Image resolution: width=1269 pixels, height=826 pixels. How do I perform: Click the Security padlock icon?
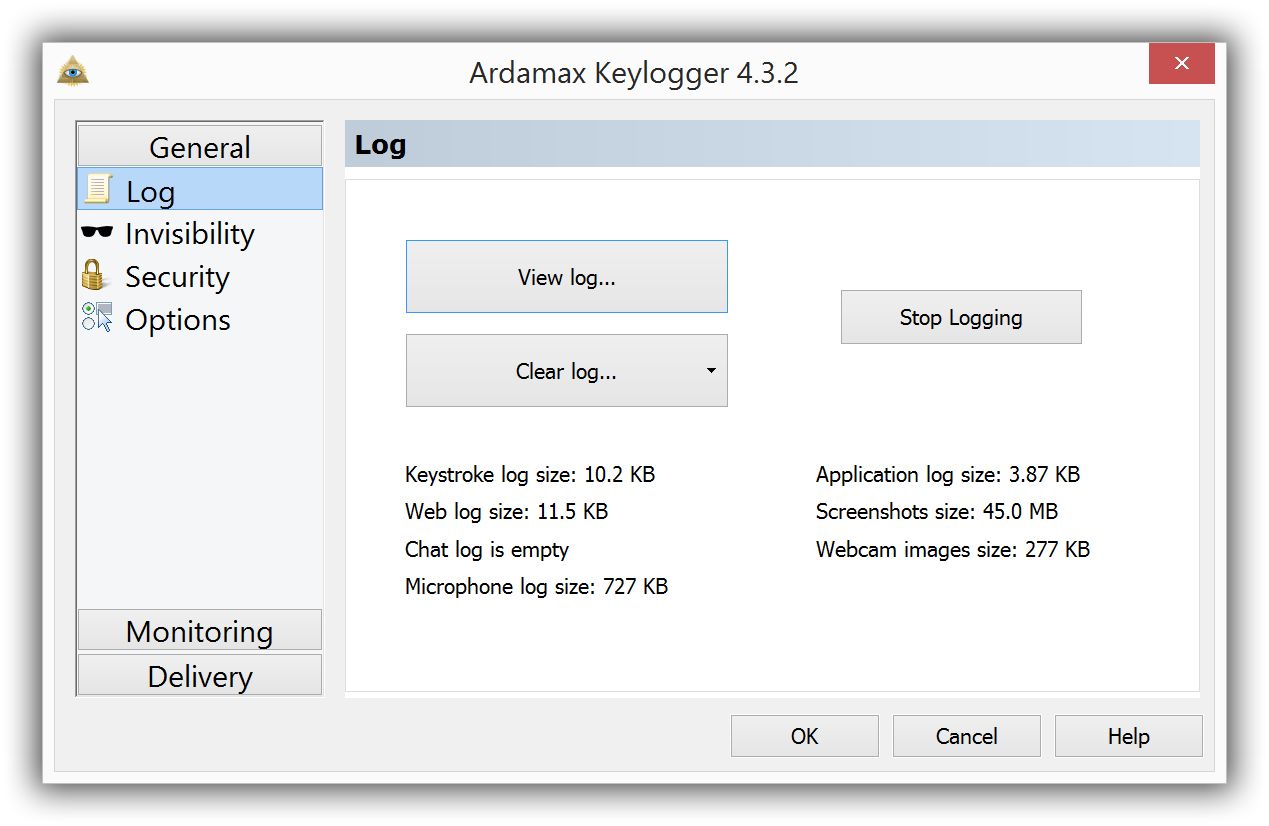click(94, 275)
